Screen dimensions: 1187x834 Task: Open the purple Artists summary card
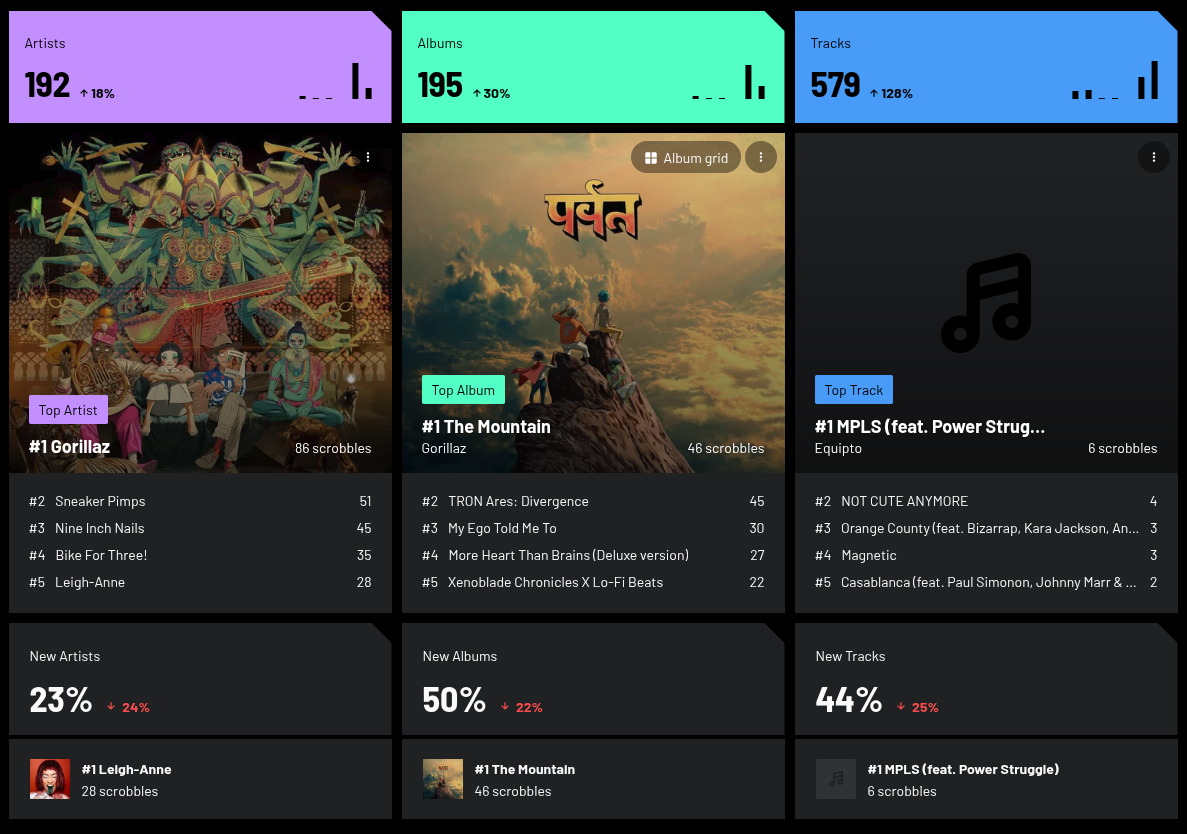point(200,67)
